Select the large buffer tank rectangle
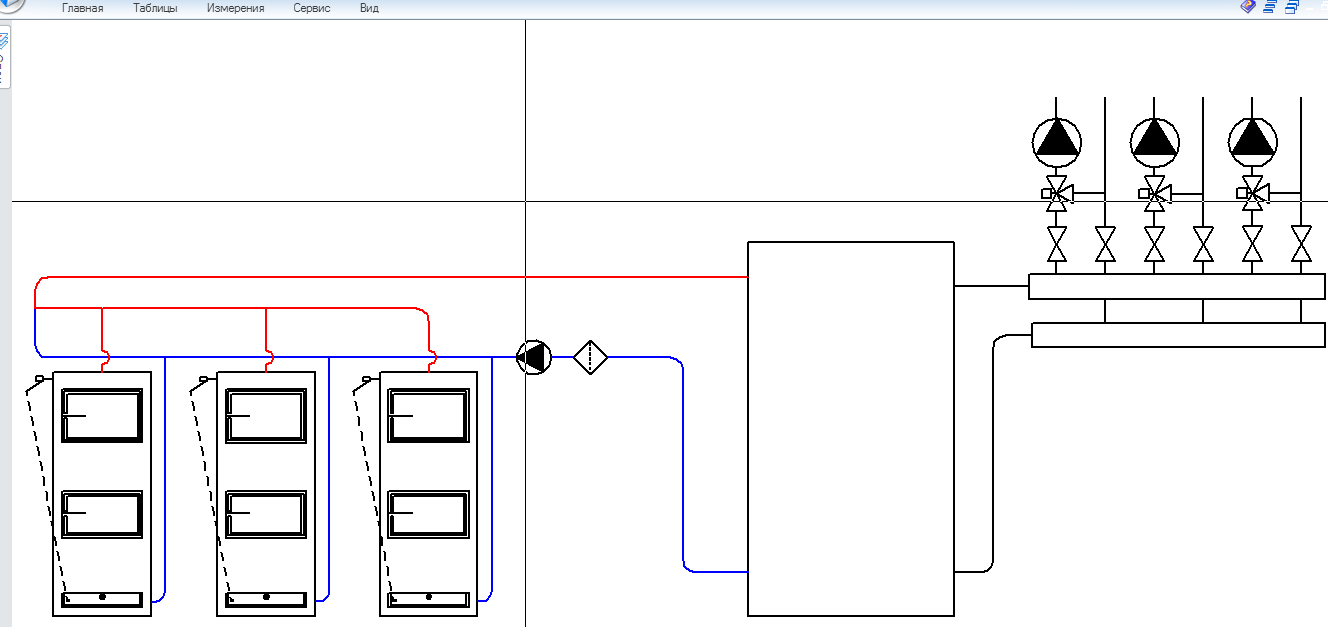Viewport: 1328px width, 627px height. 851,429
